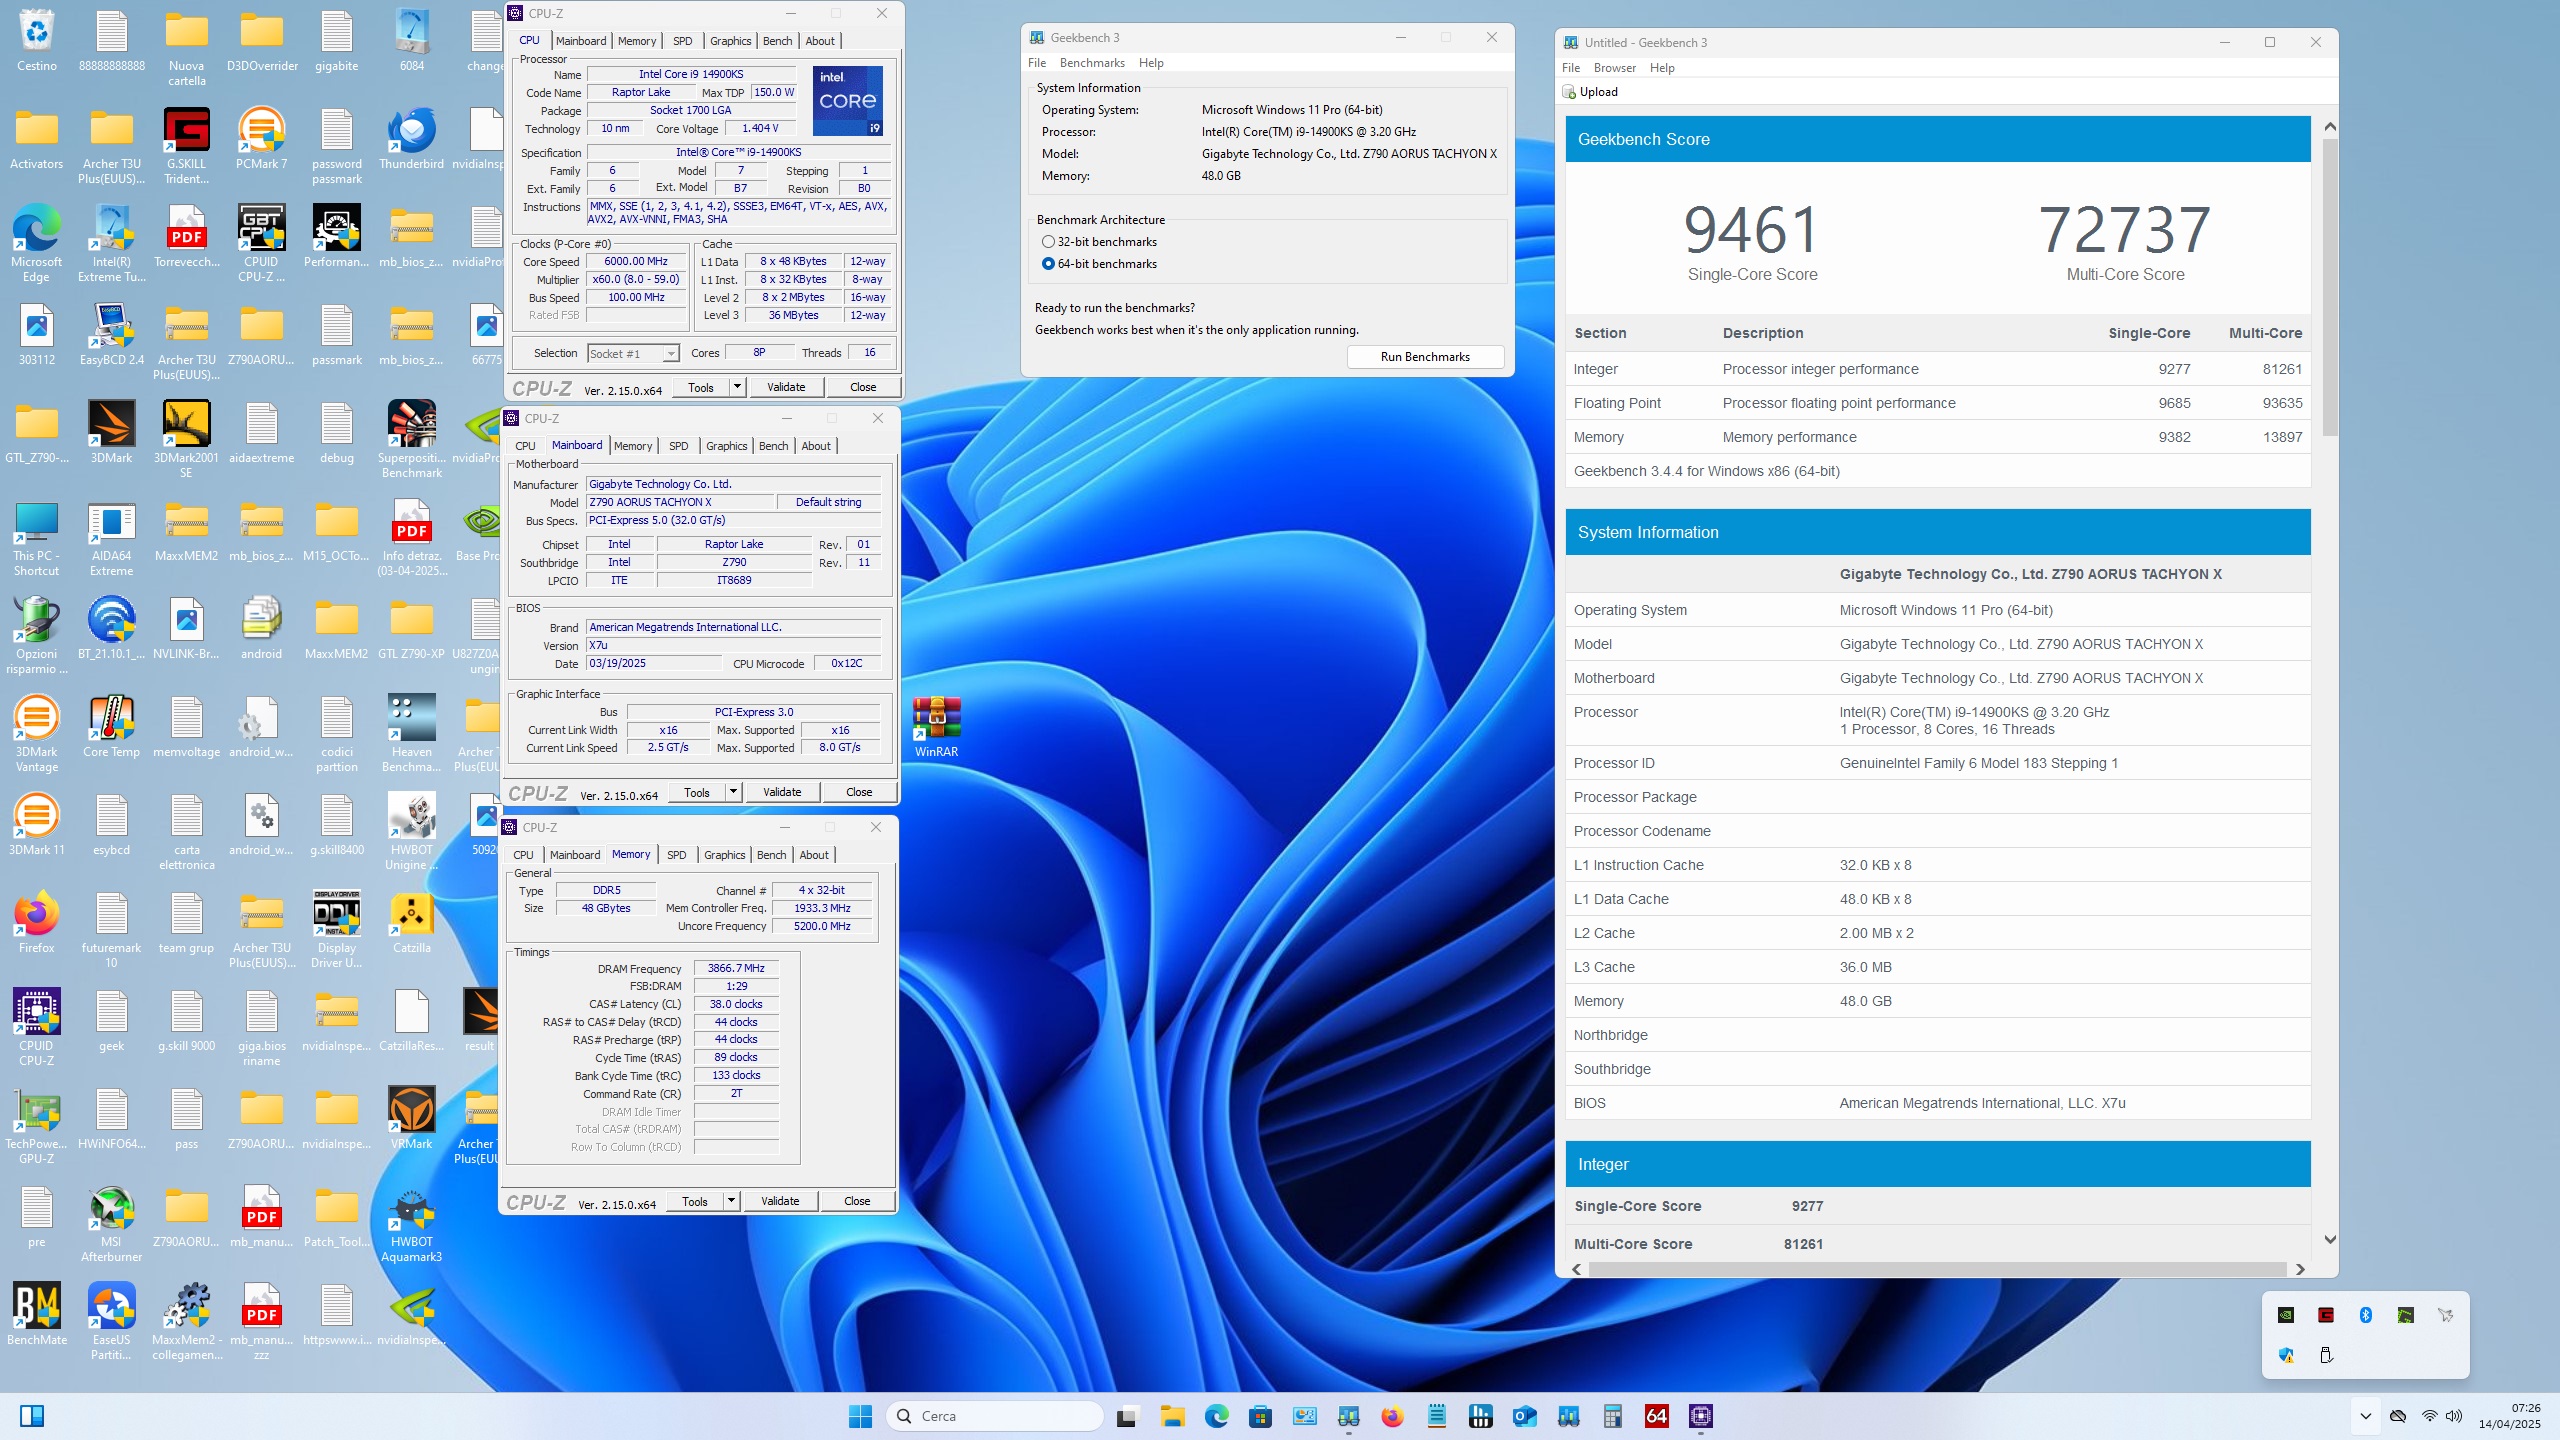The image size is (2560, 1440).
Task: Open HWBOT Unigine desktop icon
Action: click(x=411, y=831)
